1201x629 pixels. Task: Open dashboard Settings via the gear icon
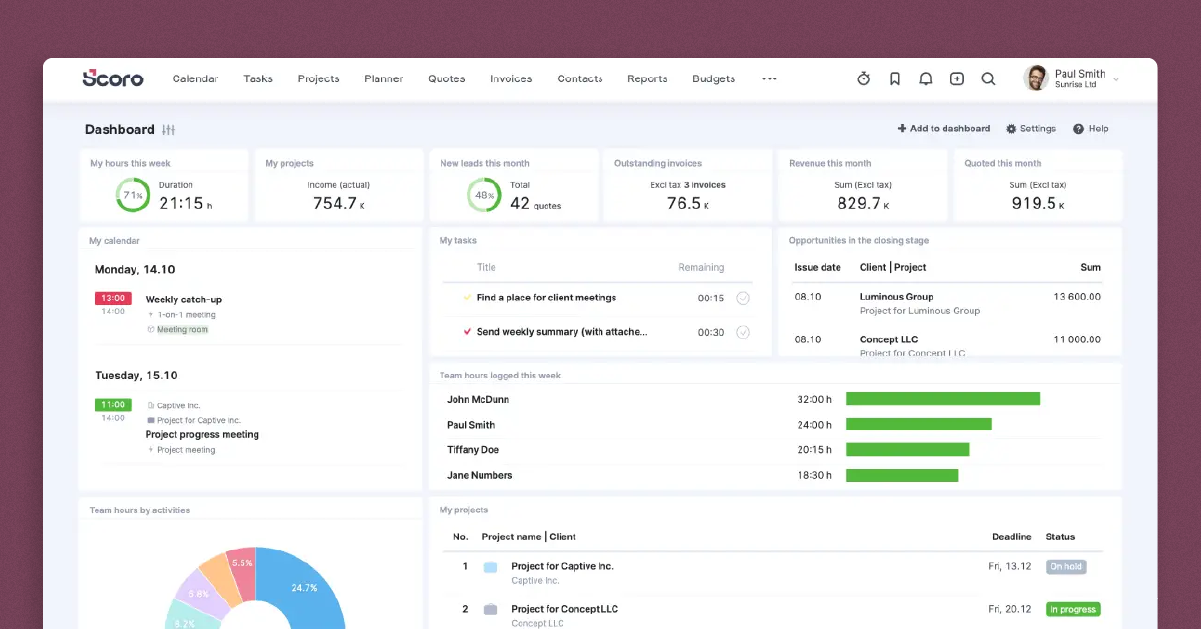pyautogui.click(x=1031, y=128)
